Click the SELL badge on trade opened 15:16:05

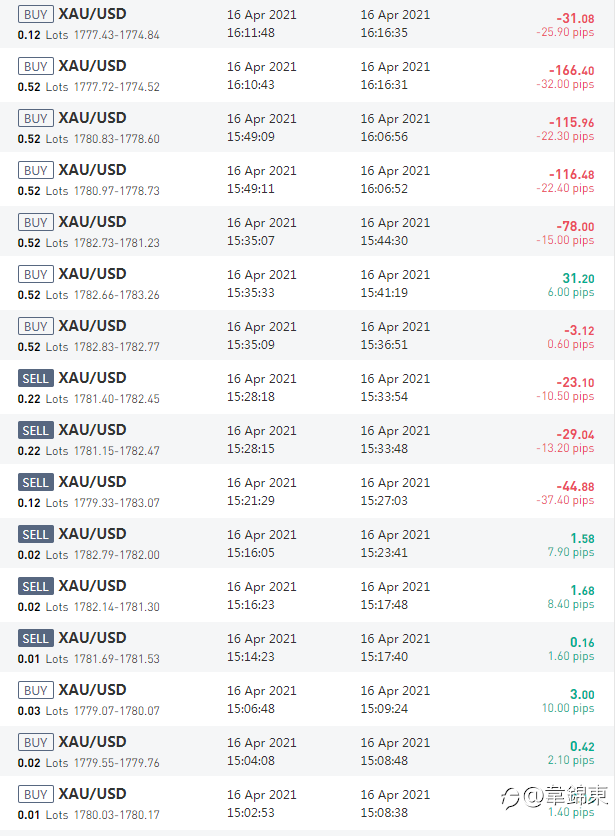pos(36,534)
